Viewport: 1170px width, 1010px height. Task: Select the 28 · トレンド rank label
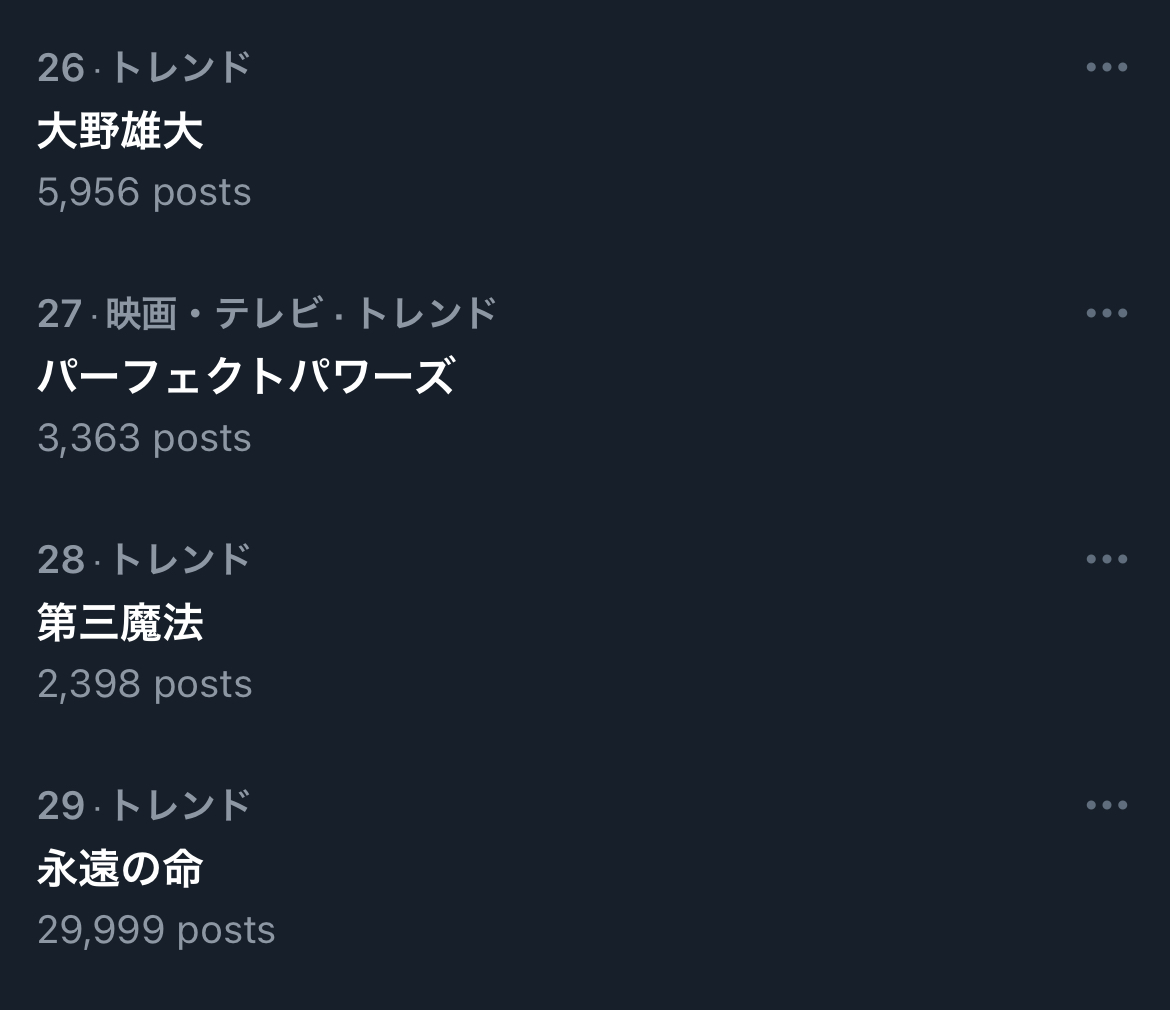(144, 560)
